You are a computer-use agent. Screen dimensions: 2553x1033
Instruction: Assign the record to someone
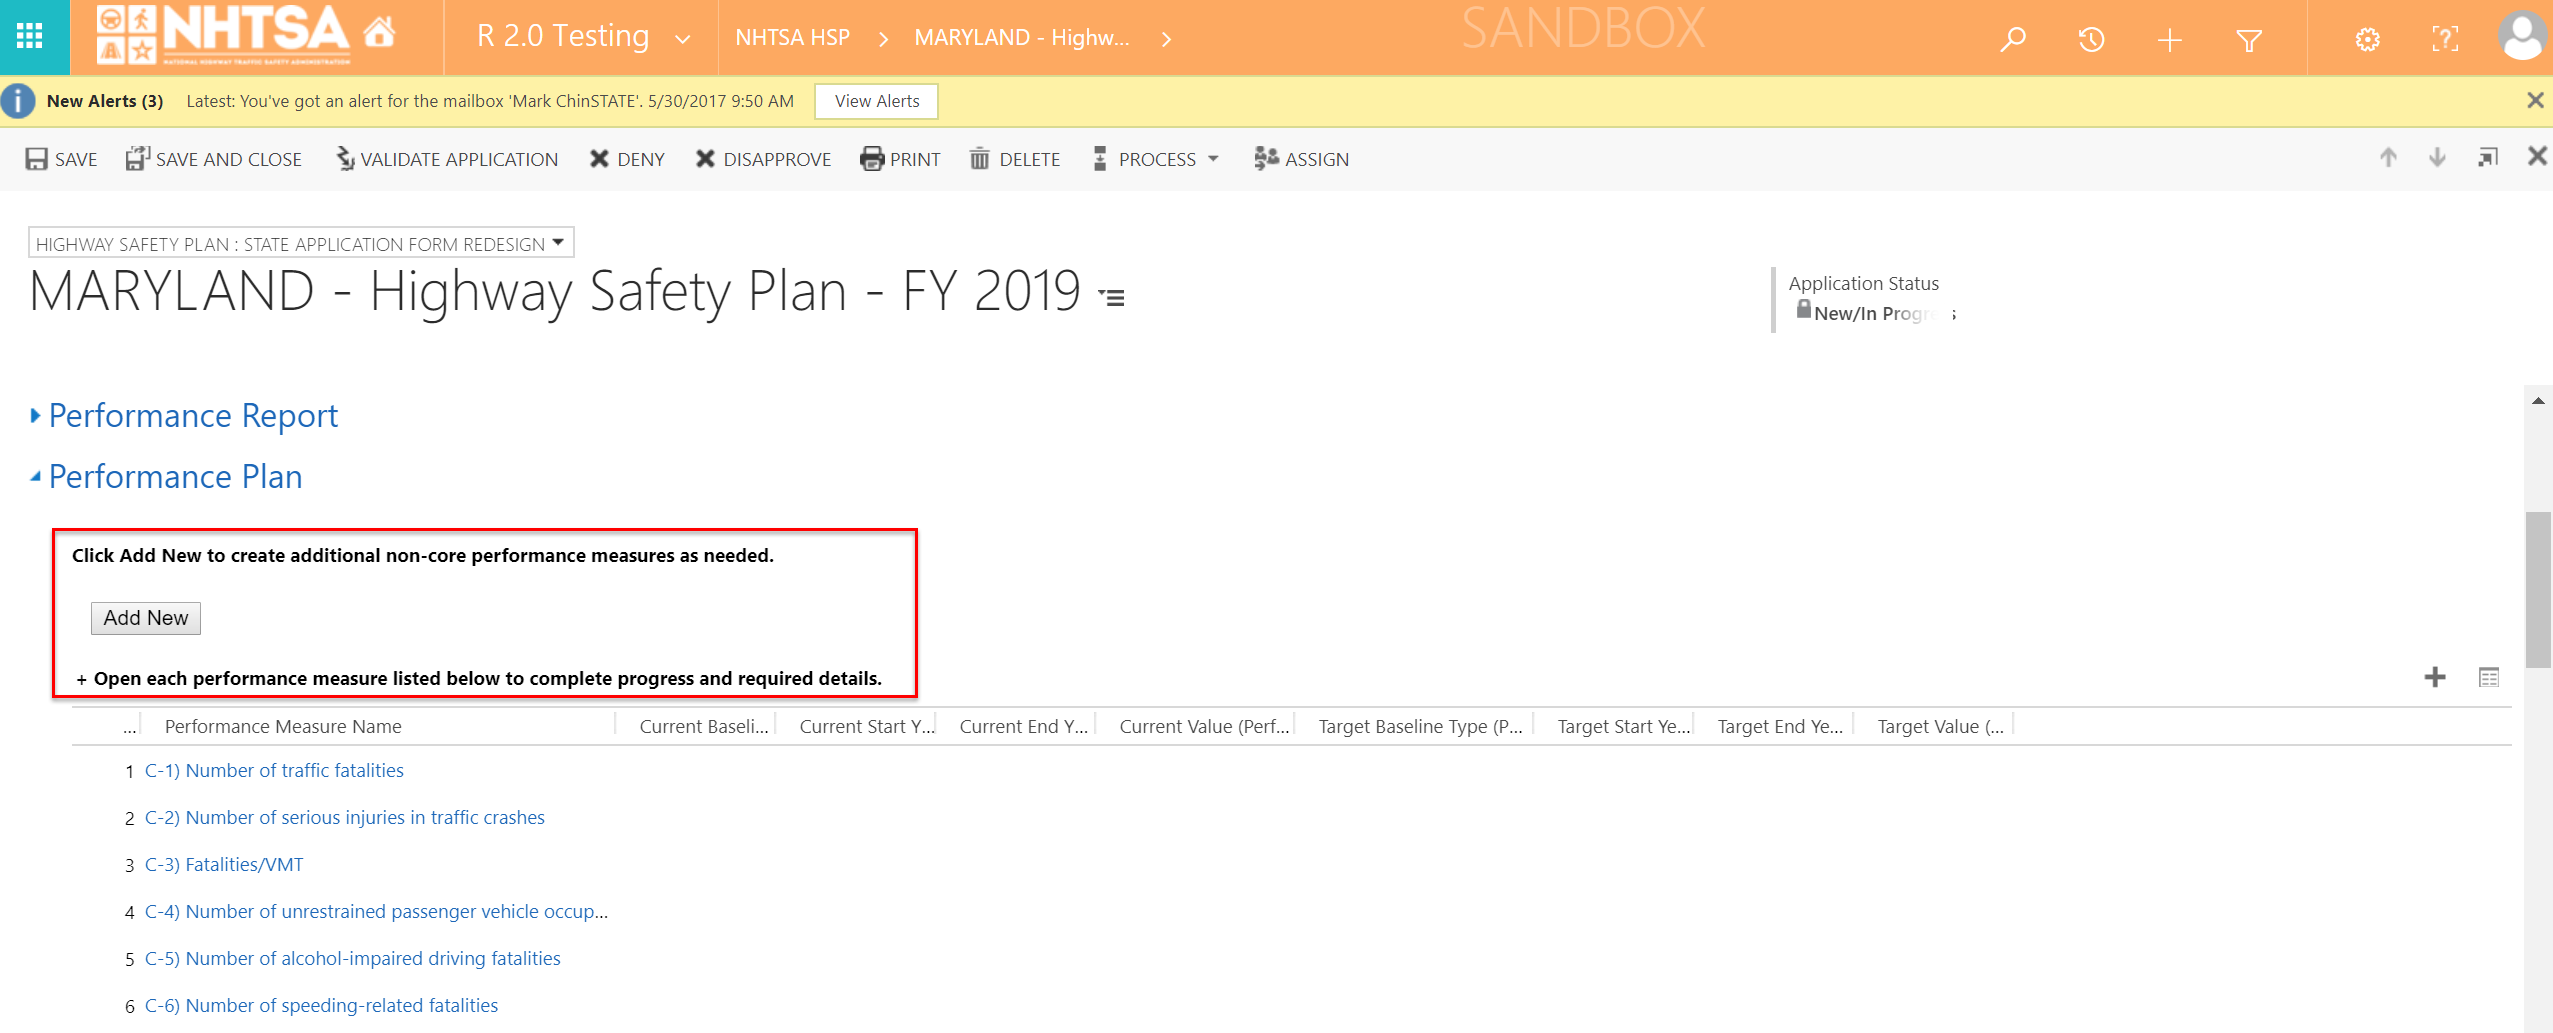point(1302,159)
